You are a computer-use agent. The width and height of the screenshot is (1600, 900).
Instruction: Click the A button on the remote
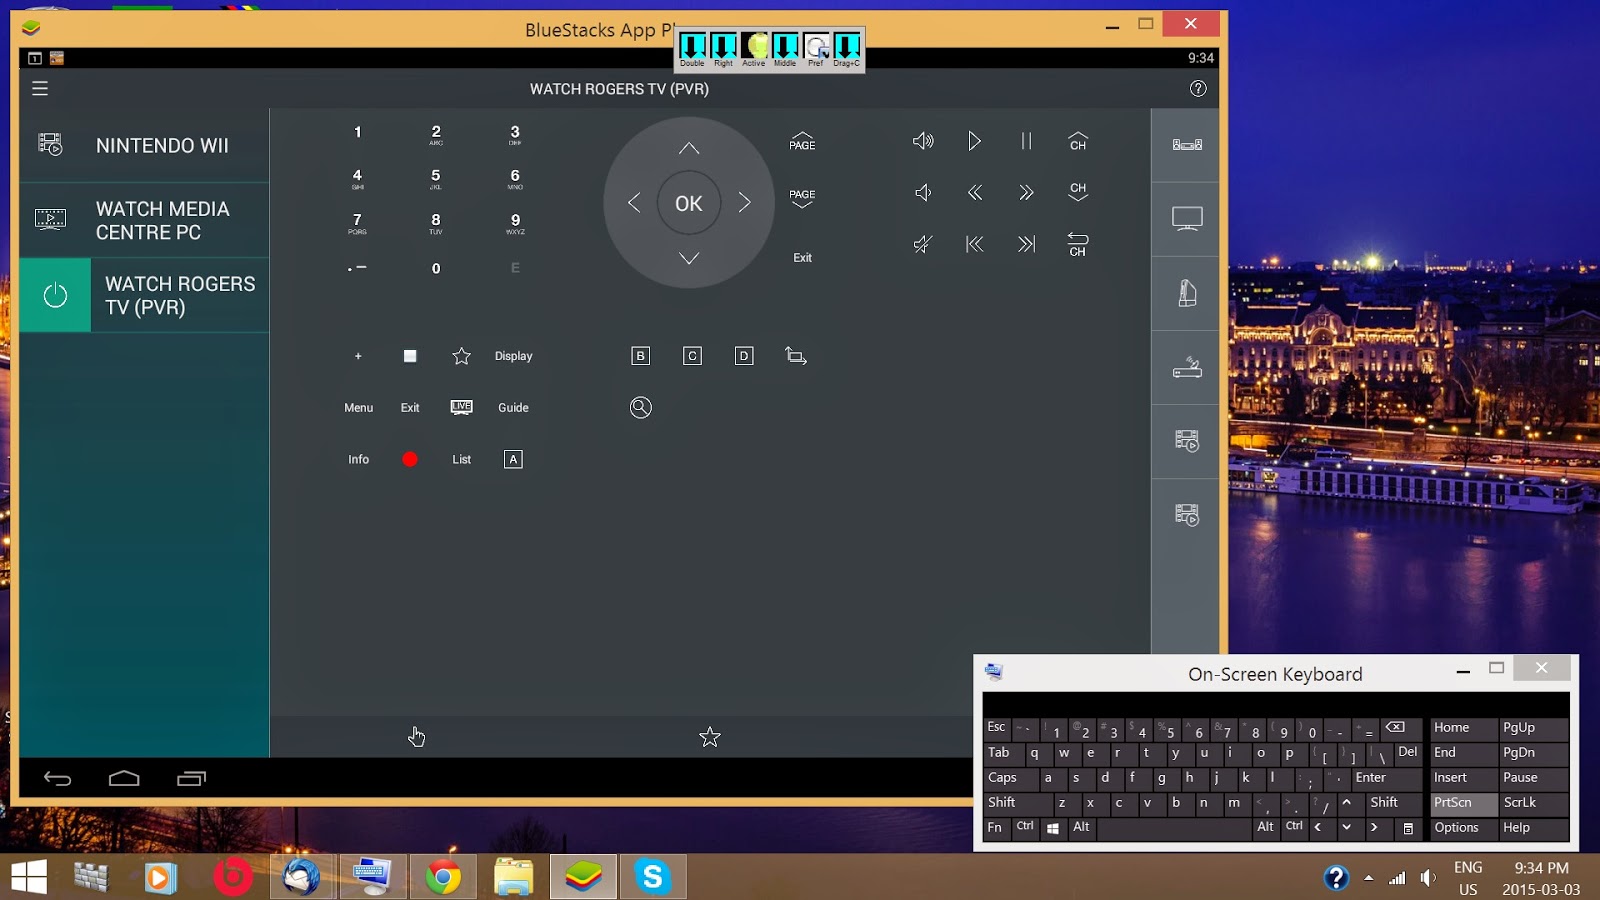pos(513,460)
